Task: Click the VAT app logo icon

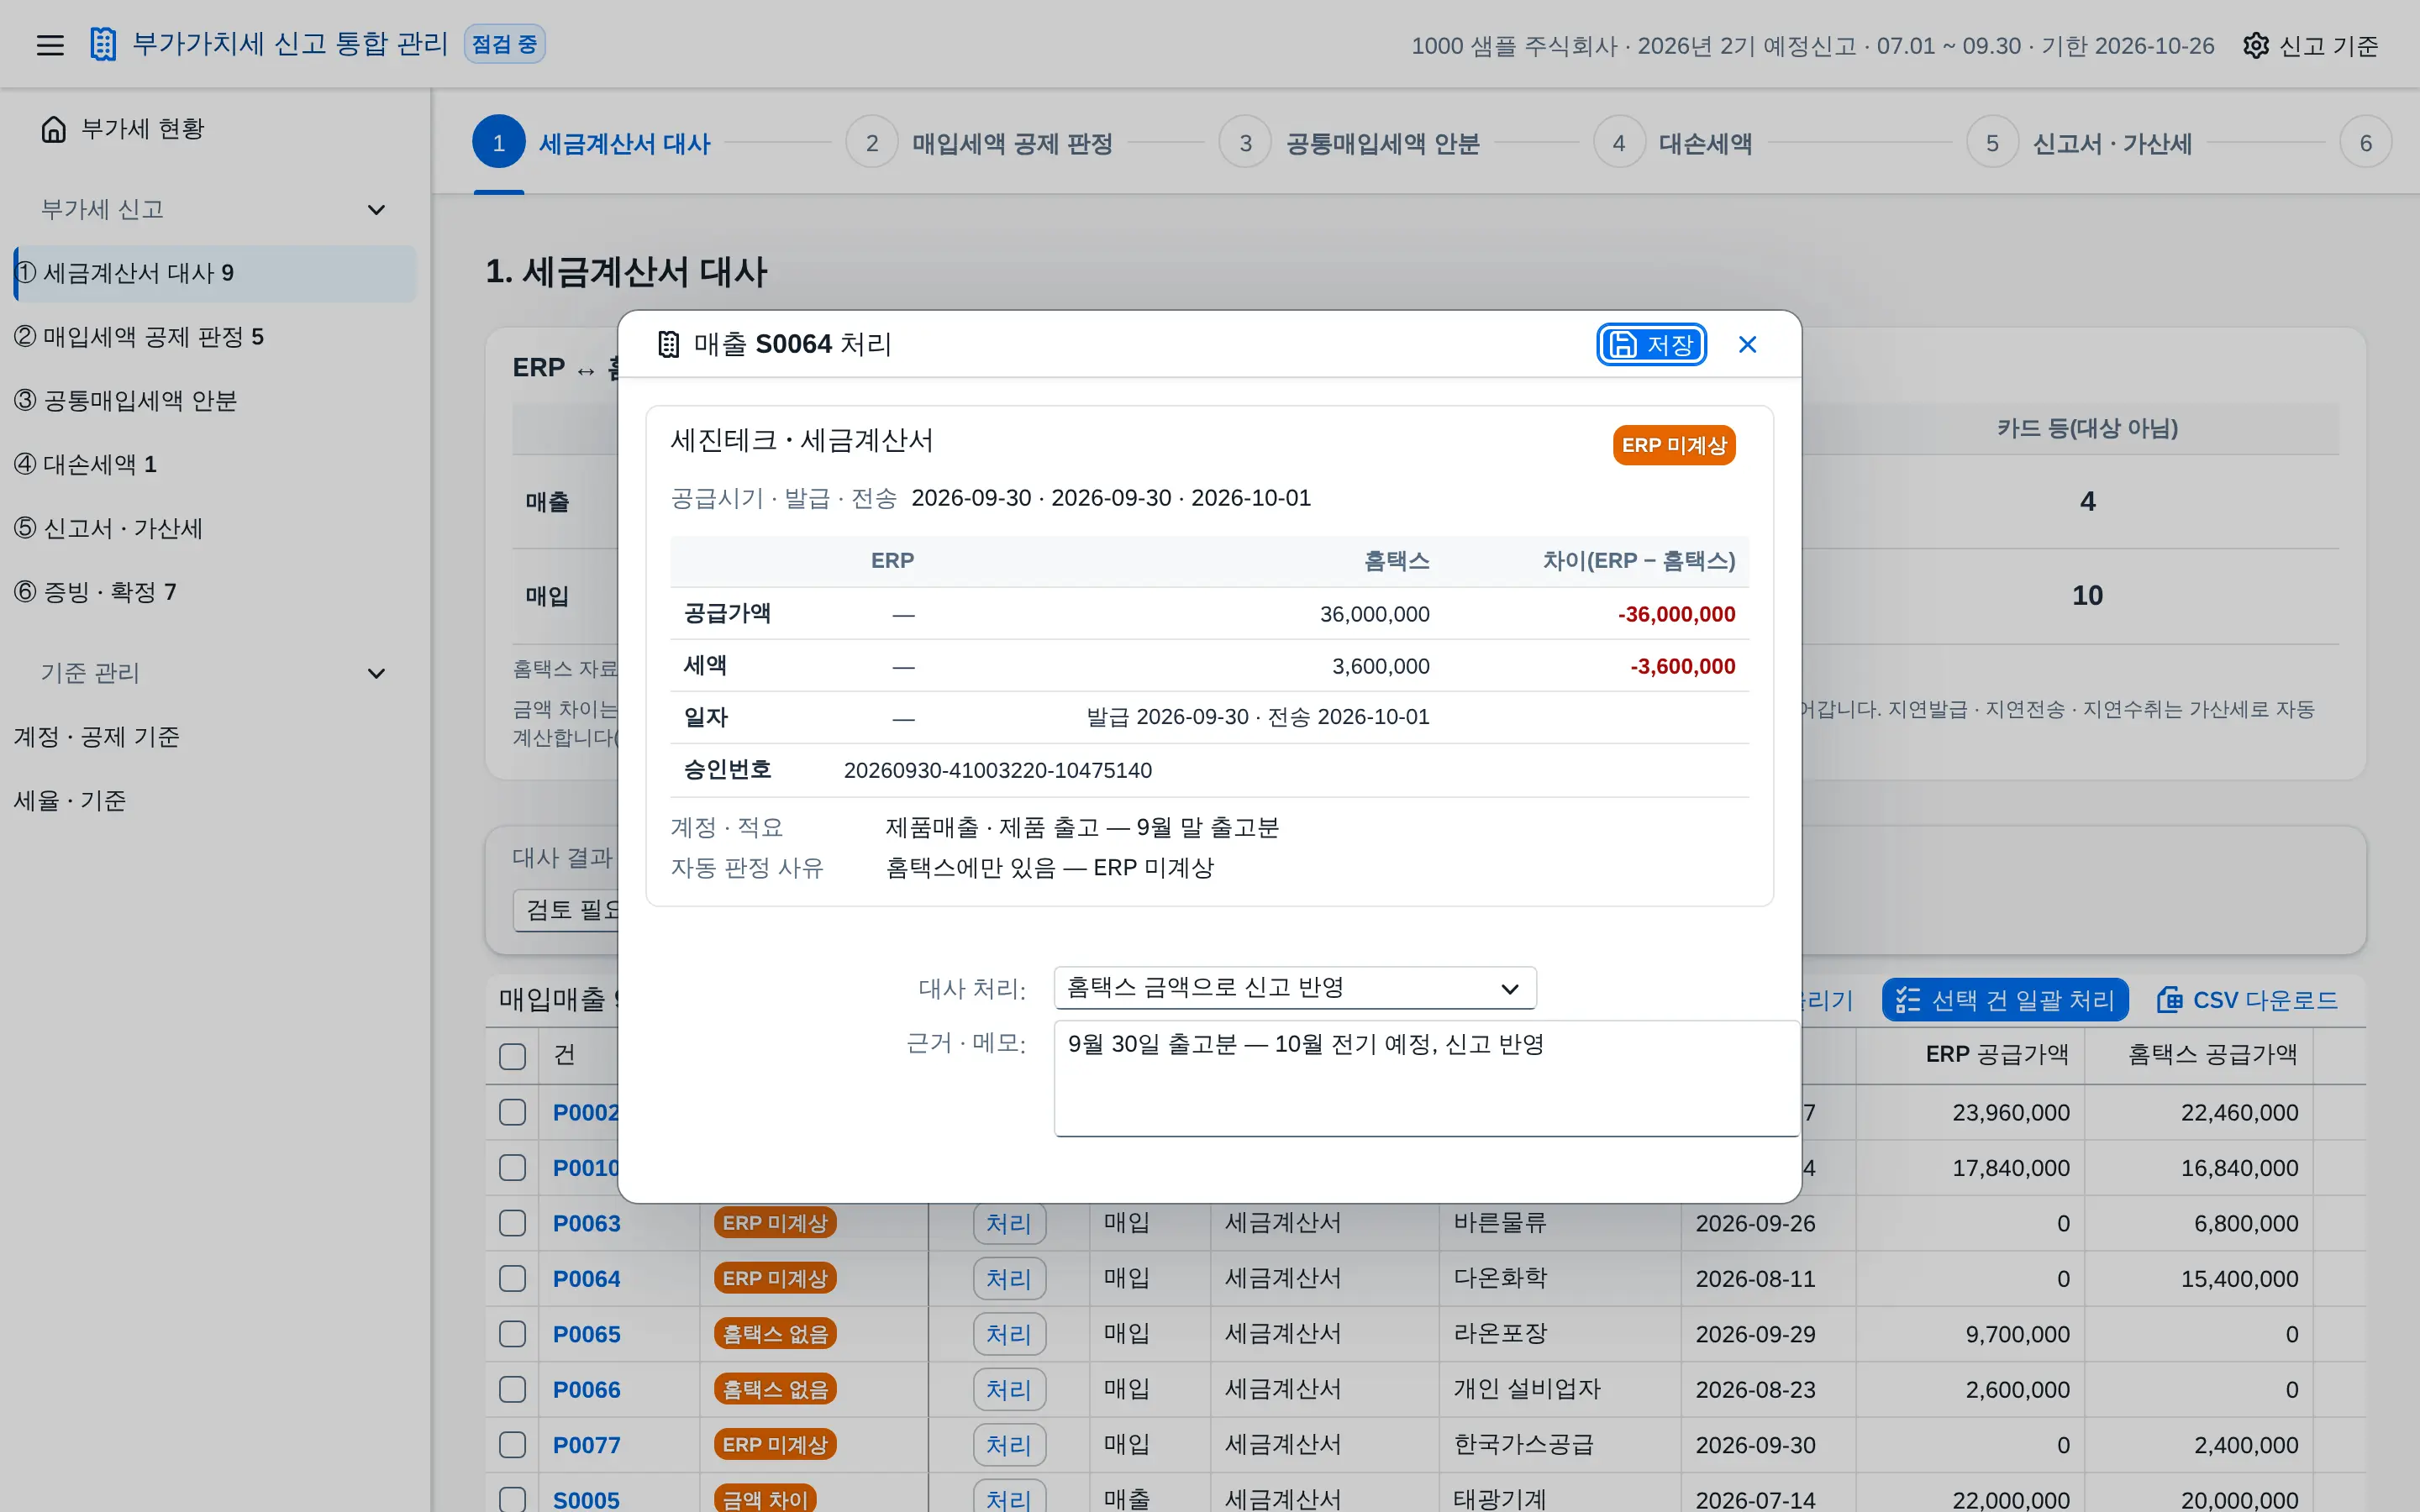Action: (x=103, y=44)
